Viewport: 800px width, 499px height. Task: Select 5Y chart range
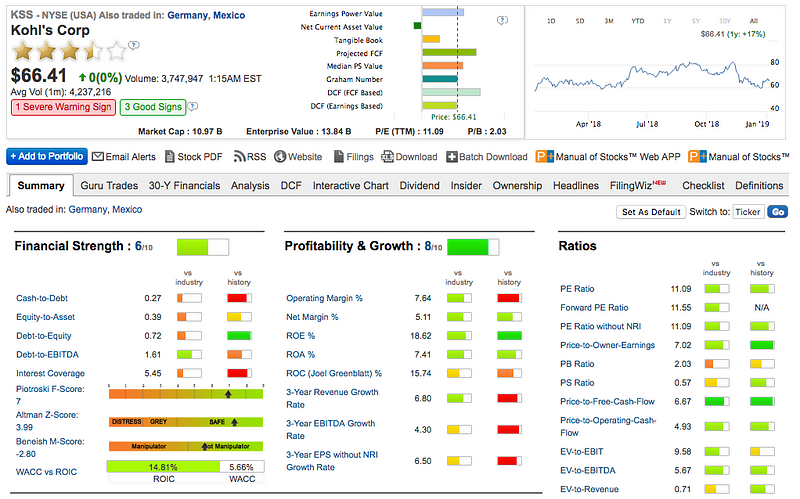point(696,21)
